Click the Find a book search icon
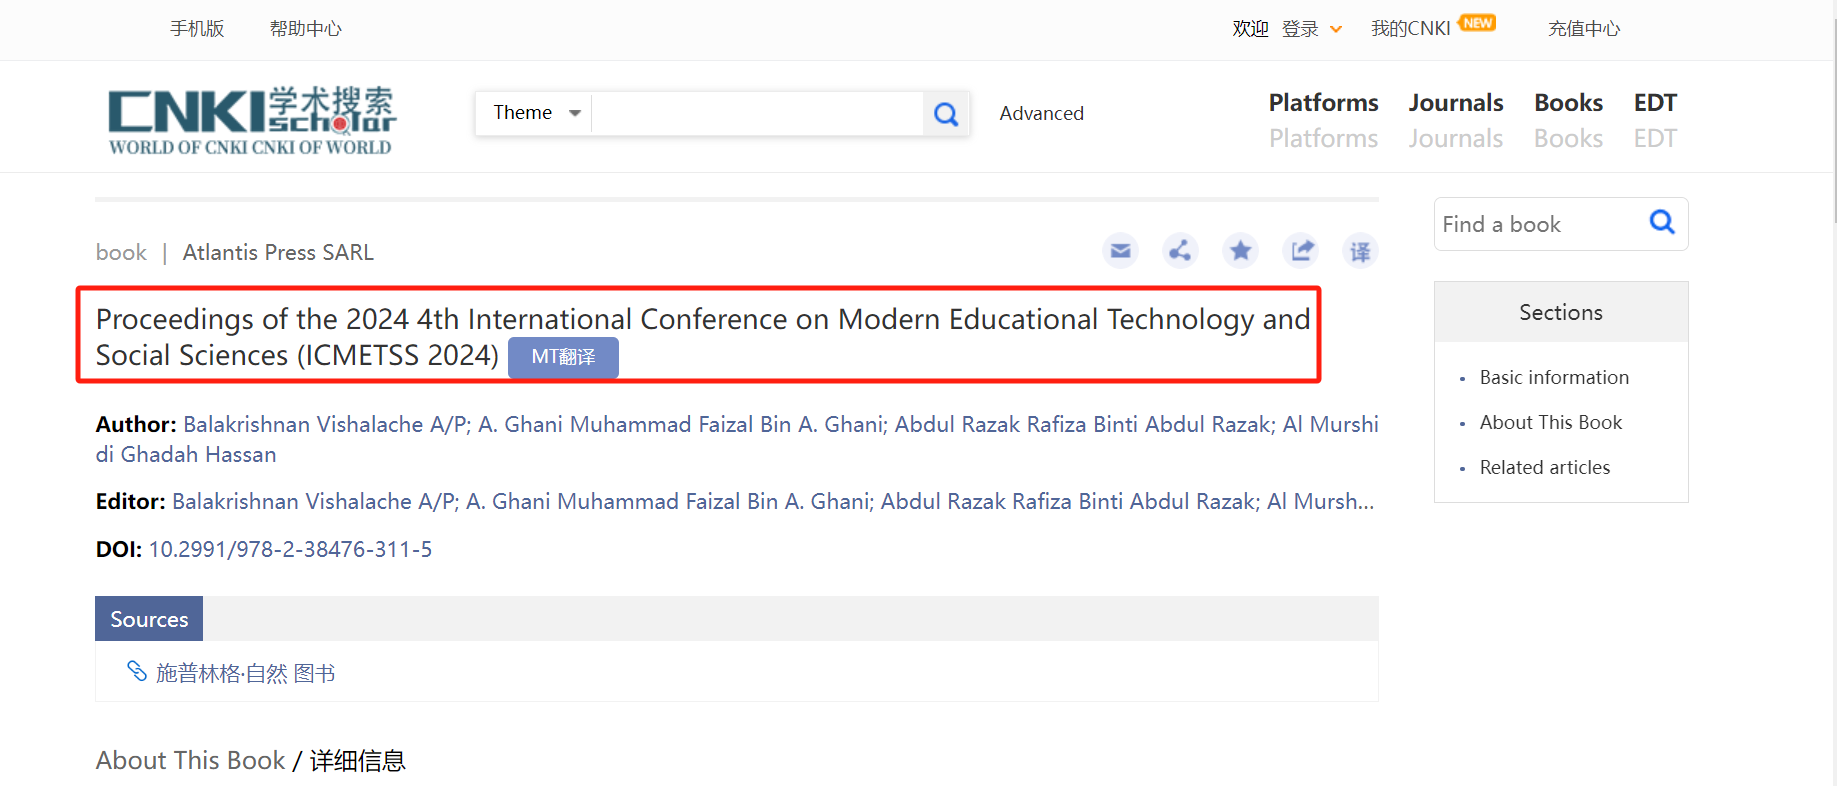The image size is (1837, 786). click(x=1662, y=222)
